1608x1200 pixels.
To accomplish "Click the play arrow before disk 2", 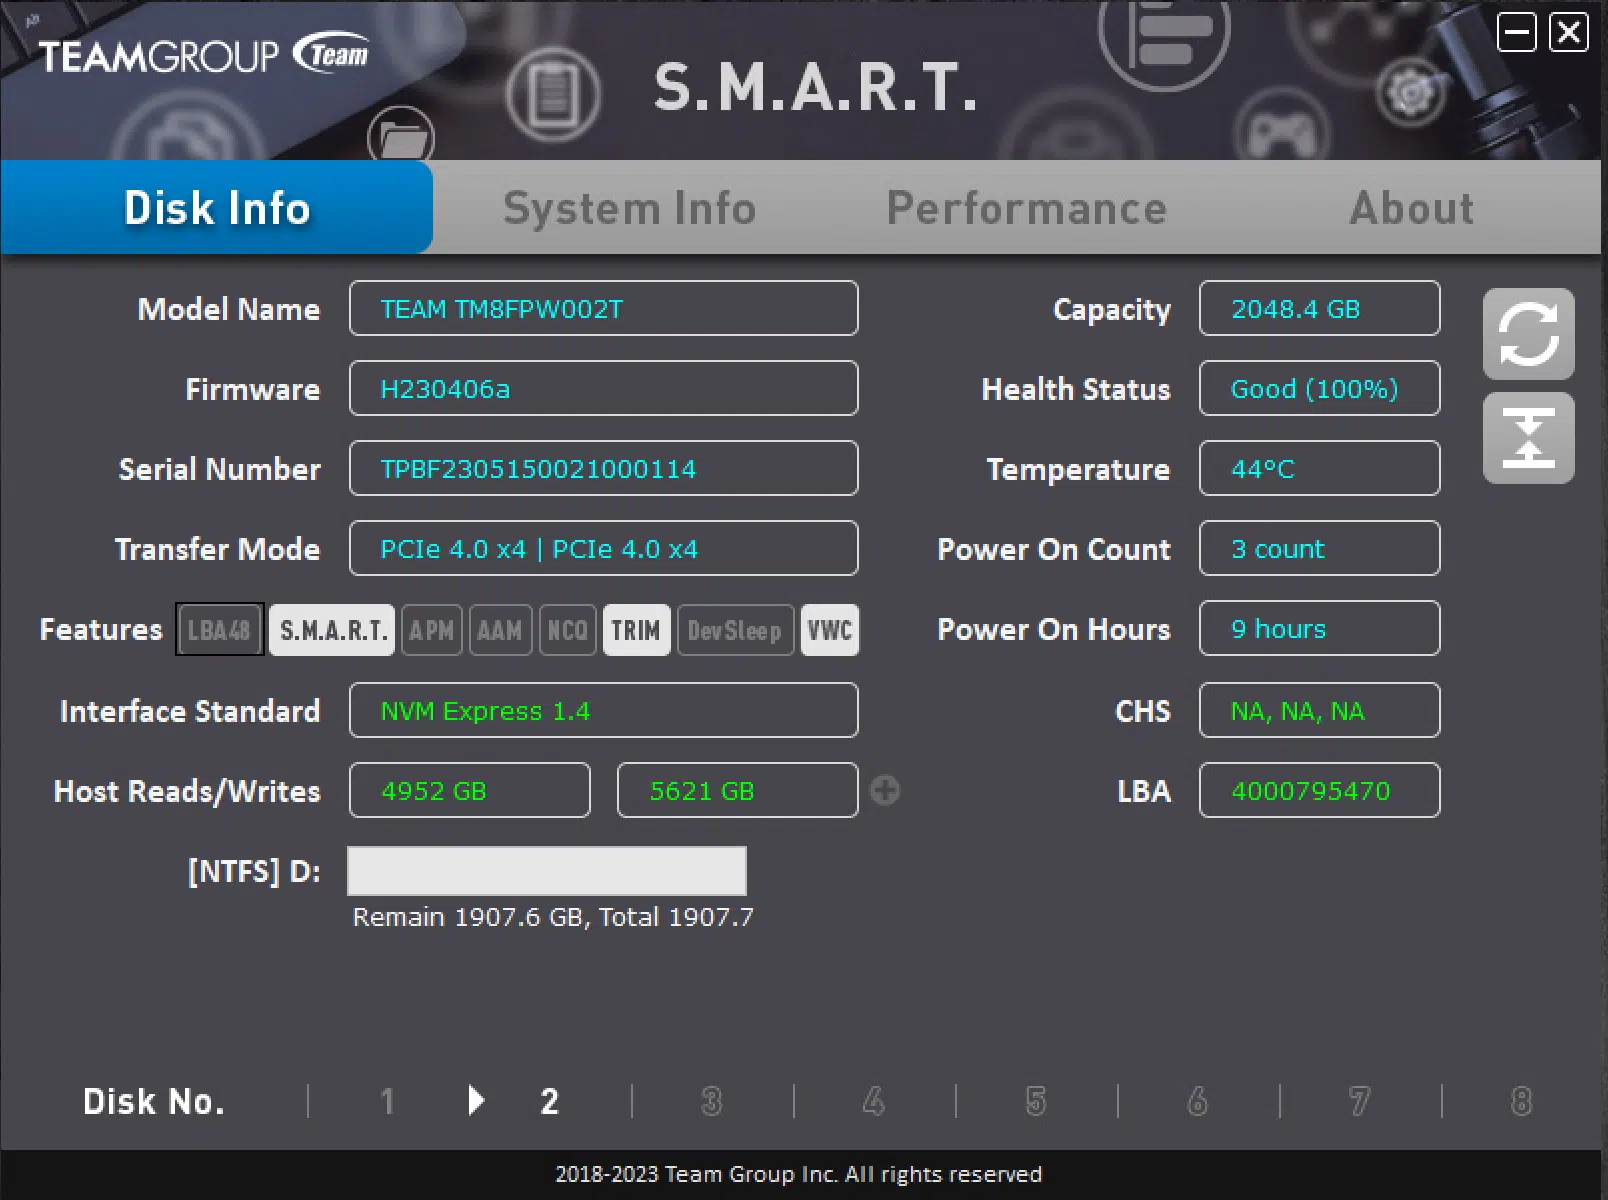I will (x=476, y=1101).
